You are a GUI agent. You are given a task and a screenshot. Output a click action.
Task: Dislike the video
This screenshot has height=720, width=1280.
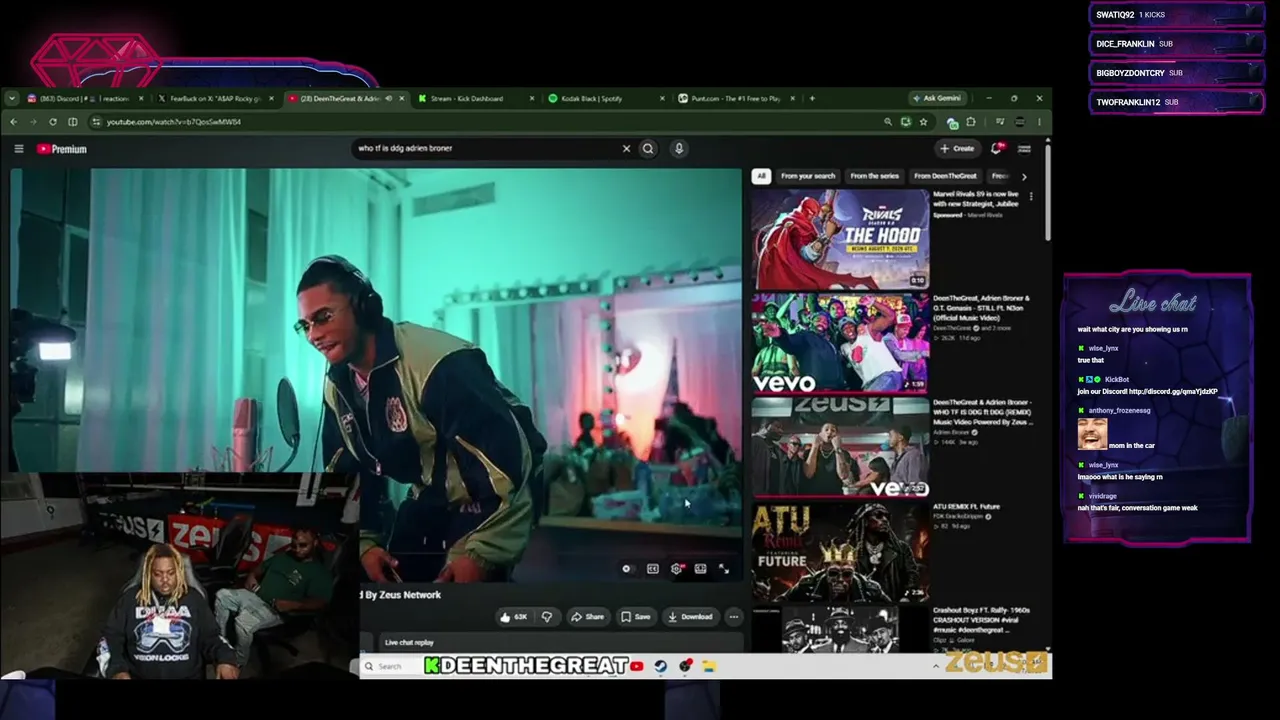coord(547,617)
